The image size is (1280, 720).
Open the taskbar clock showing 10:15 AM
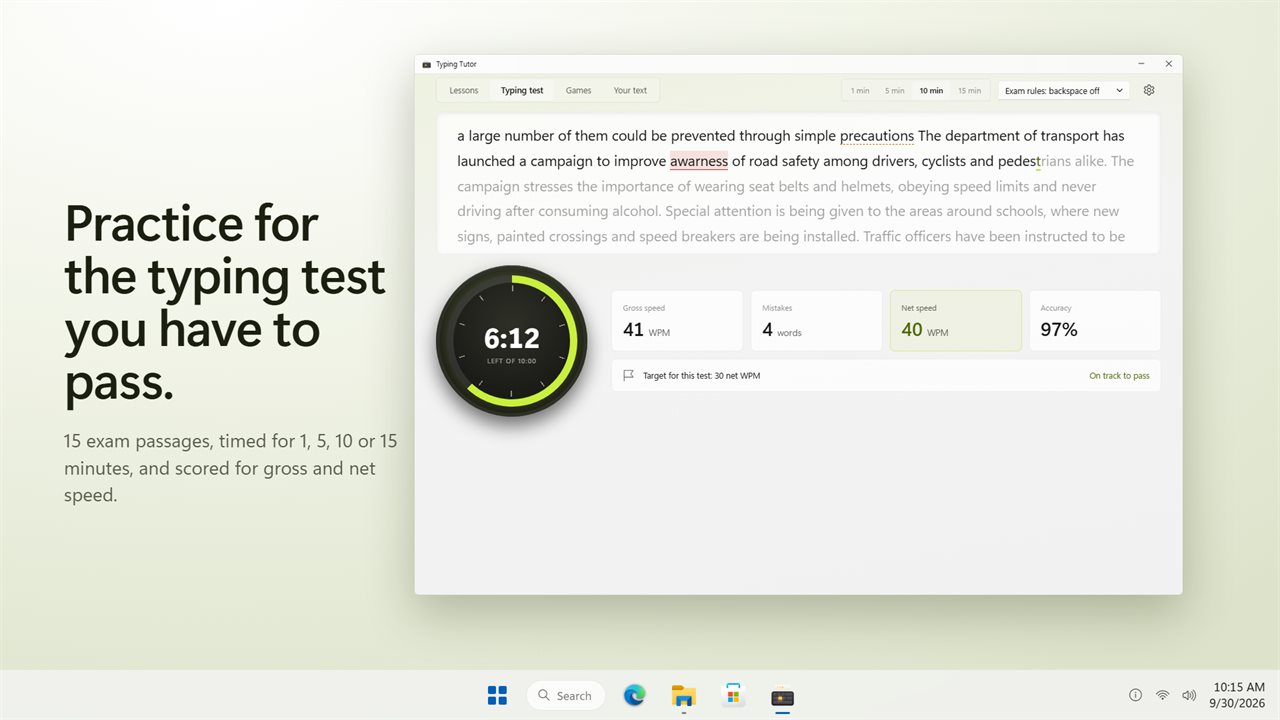tap(1238, 695)
